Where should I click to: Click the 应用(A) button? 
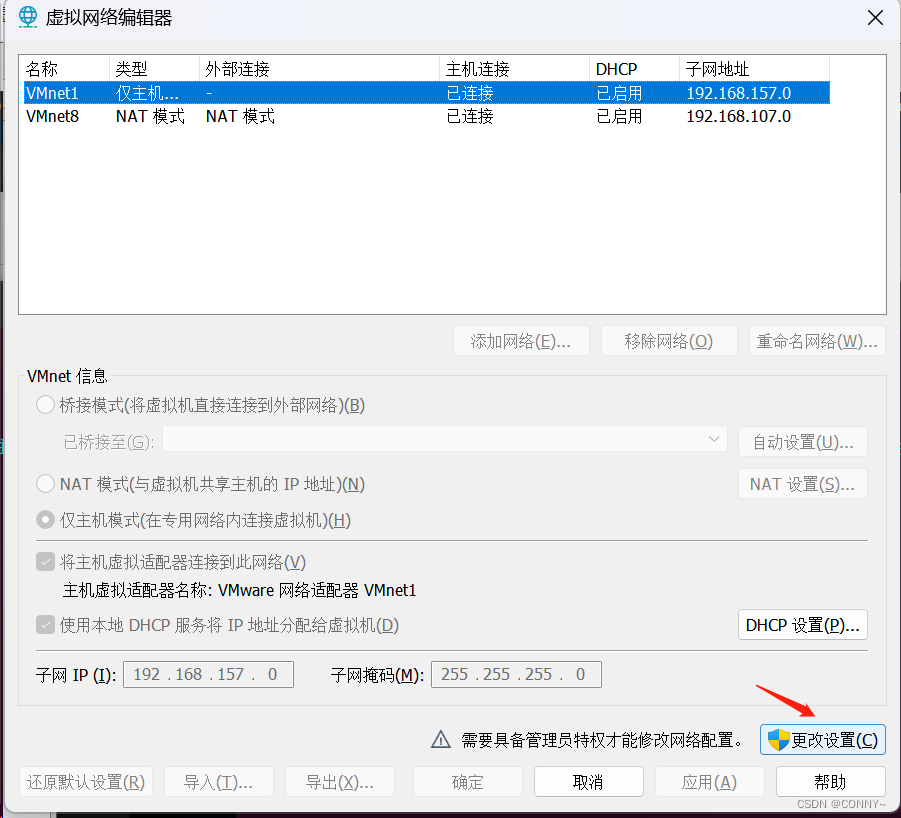click(x=710, y=782)
